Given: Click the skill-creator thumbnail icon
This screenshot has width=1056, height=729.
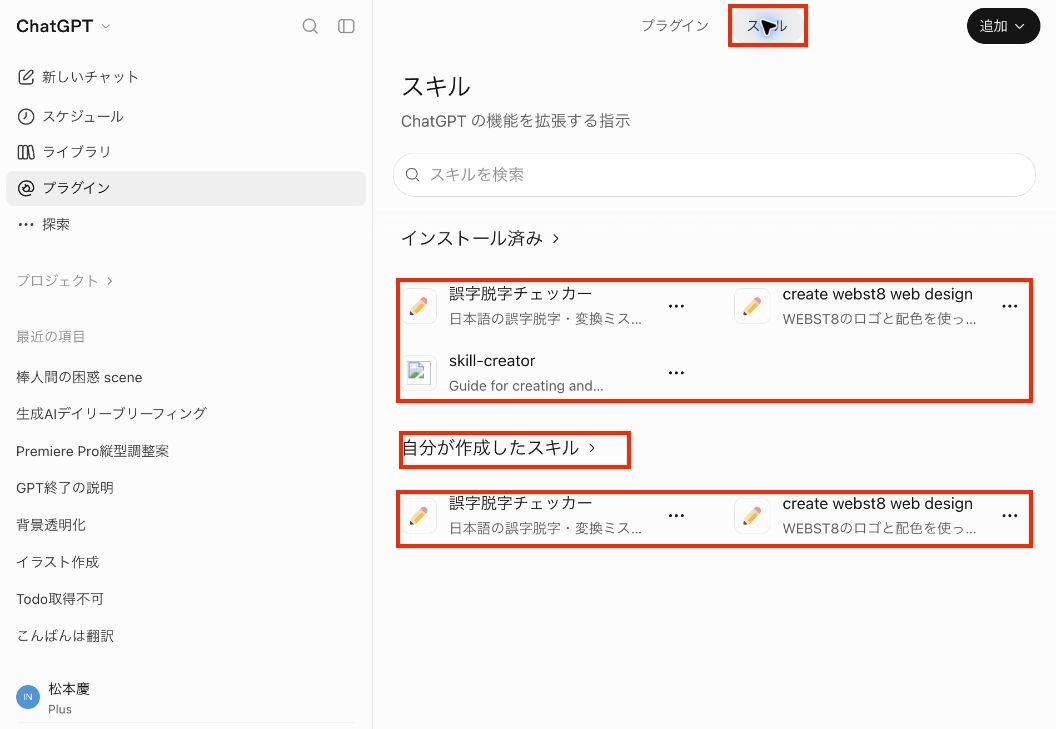Looking at the screenshot, I should coord(419,373).
